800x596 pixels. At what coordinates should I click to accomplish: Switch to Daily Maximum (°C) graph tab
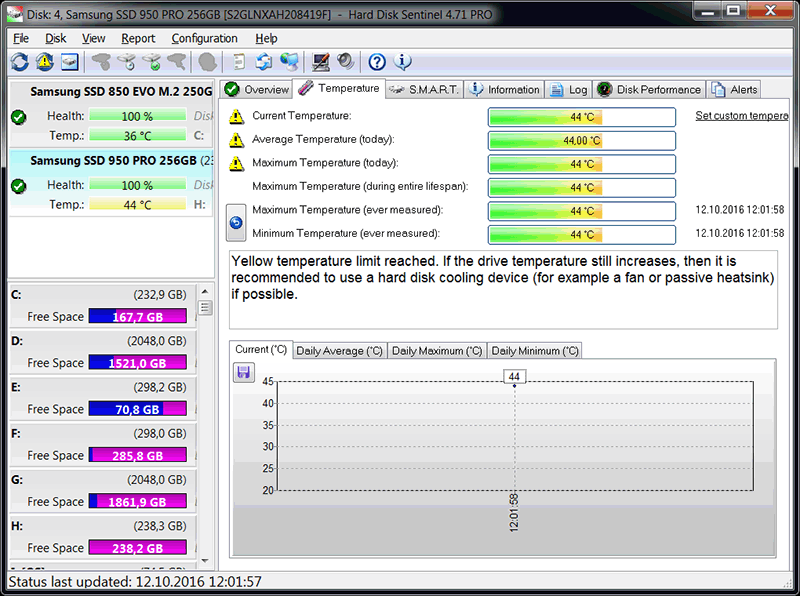click(437, 351)
